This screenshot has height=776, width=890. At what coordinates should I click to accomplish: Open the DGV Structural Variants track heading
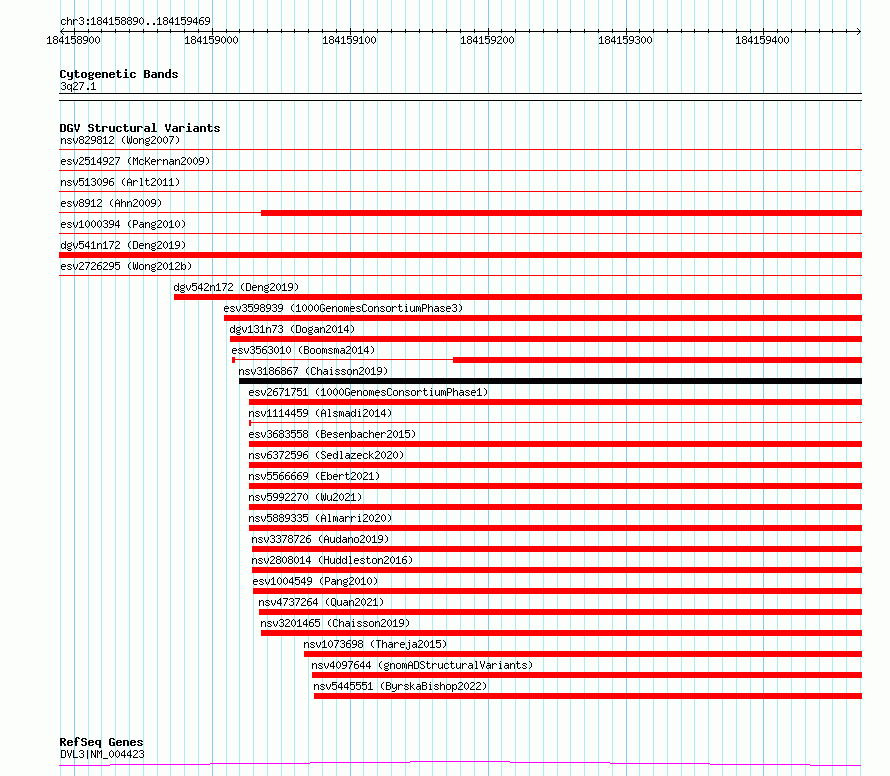140,128
